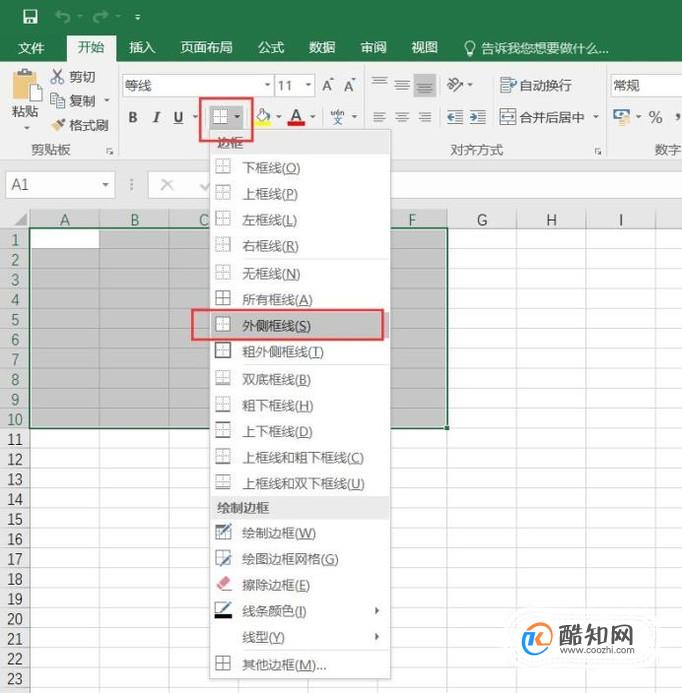This screenshot has height=693, width=682.
Task: Click the 绘制边框(W) pencil icon
Action: [223, 533]
